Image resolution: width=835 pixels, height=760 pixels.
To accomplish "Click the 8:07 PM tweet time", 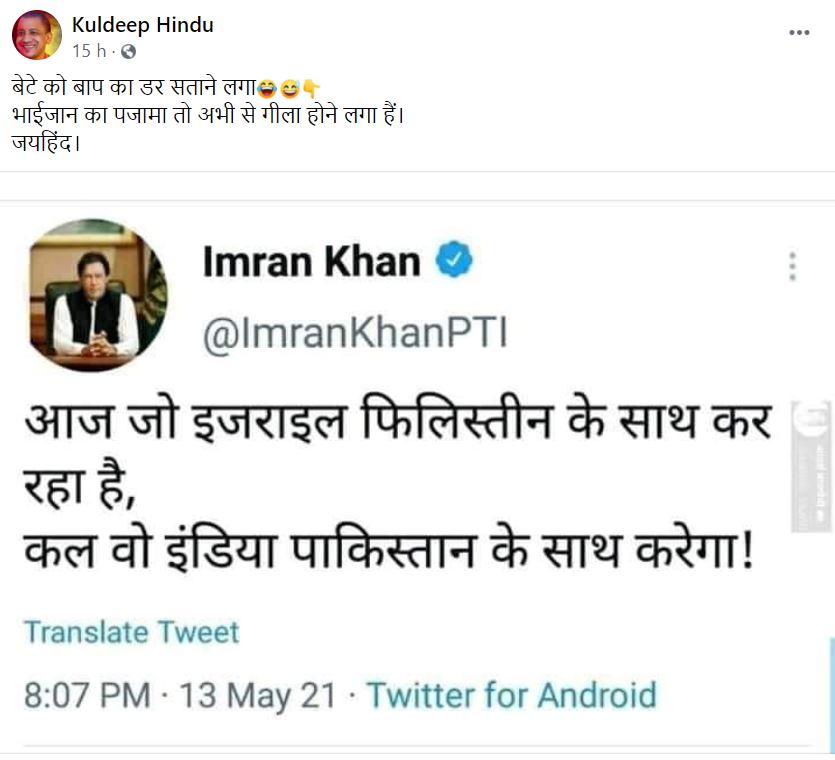I will pyautogui.click(x=87, y=695).
